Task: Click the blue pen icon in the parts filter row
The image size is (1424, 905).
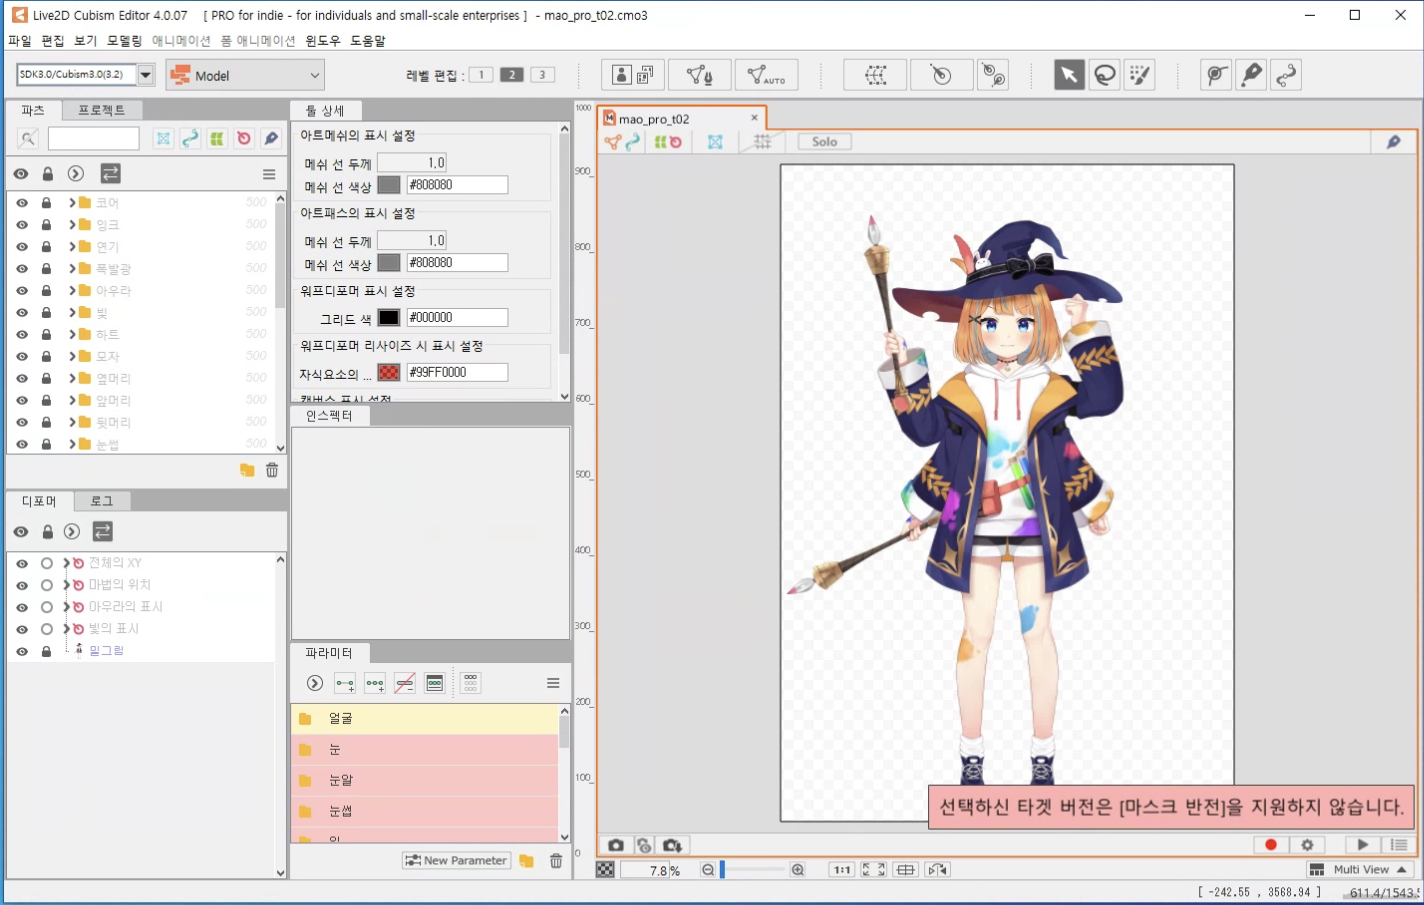Action: (x=271, y=139)
